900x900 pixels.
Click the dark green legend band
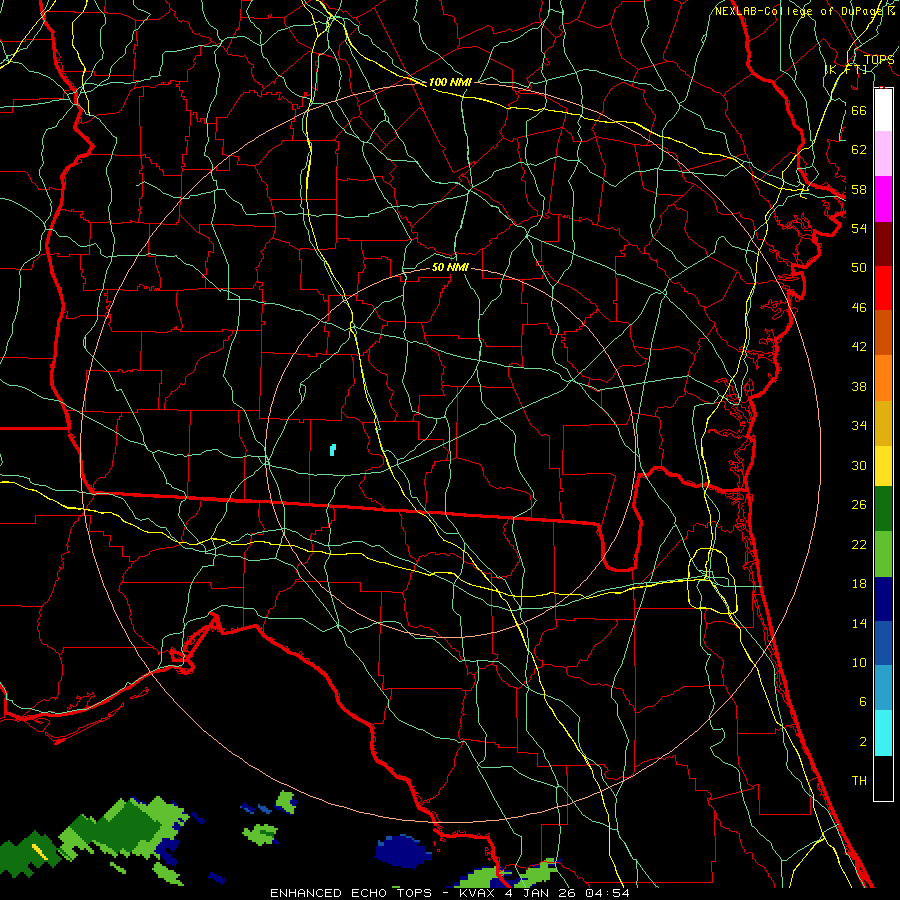click(x=883, y=509)
